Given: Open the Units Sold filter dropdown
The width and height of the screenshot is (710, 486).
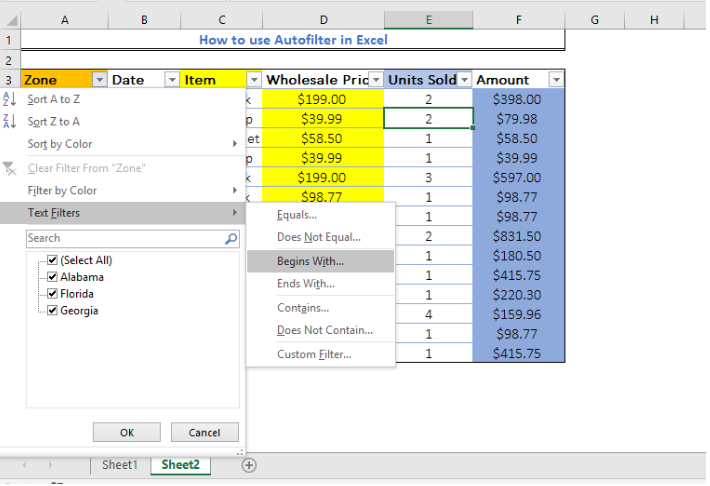Looking at the screenshot, I should [465, 80].
